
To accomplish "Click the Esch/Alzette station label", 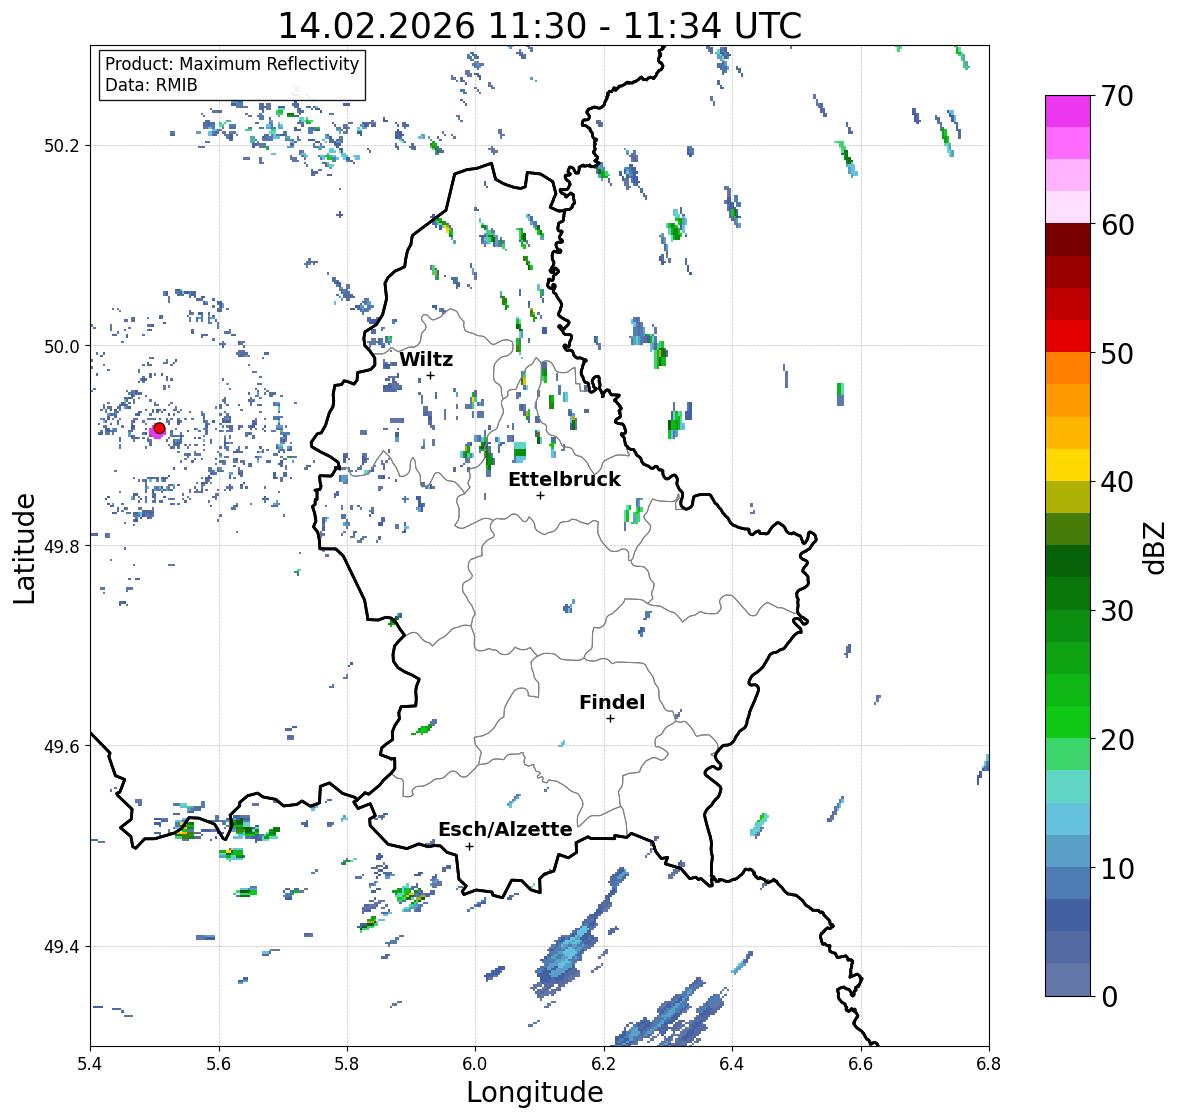I will pyautogui.click(x=505, y=829).
